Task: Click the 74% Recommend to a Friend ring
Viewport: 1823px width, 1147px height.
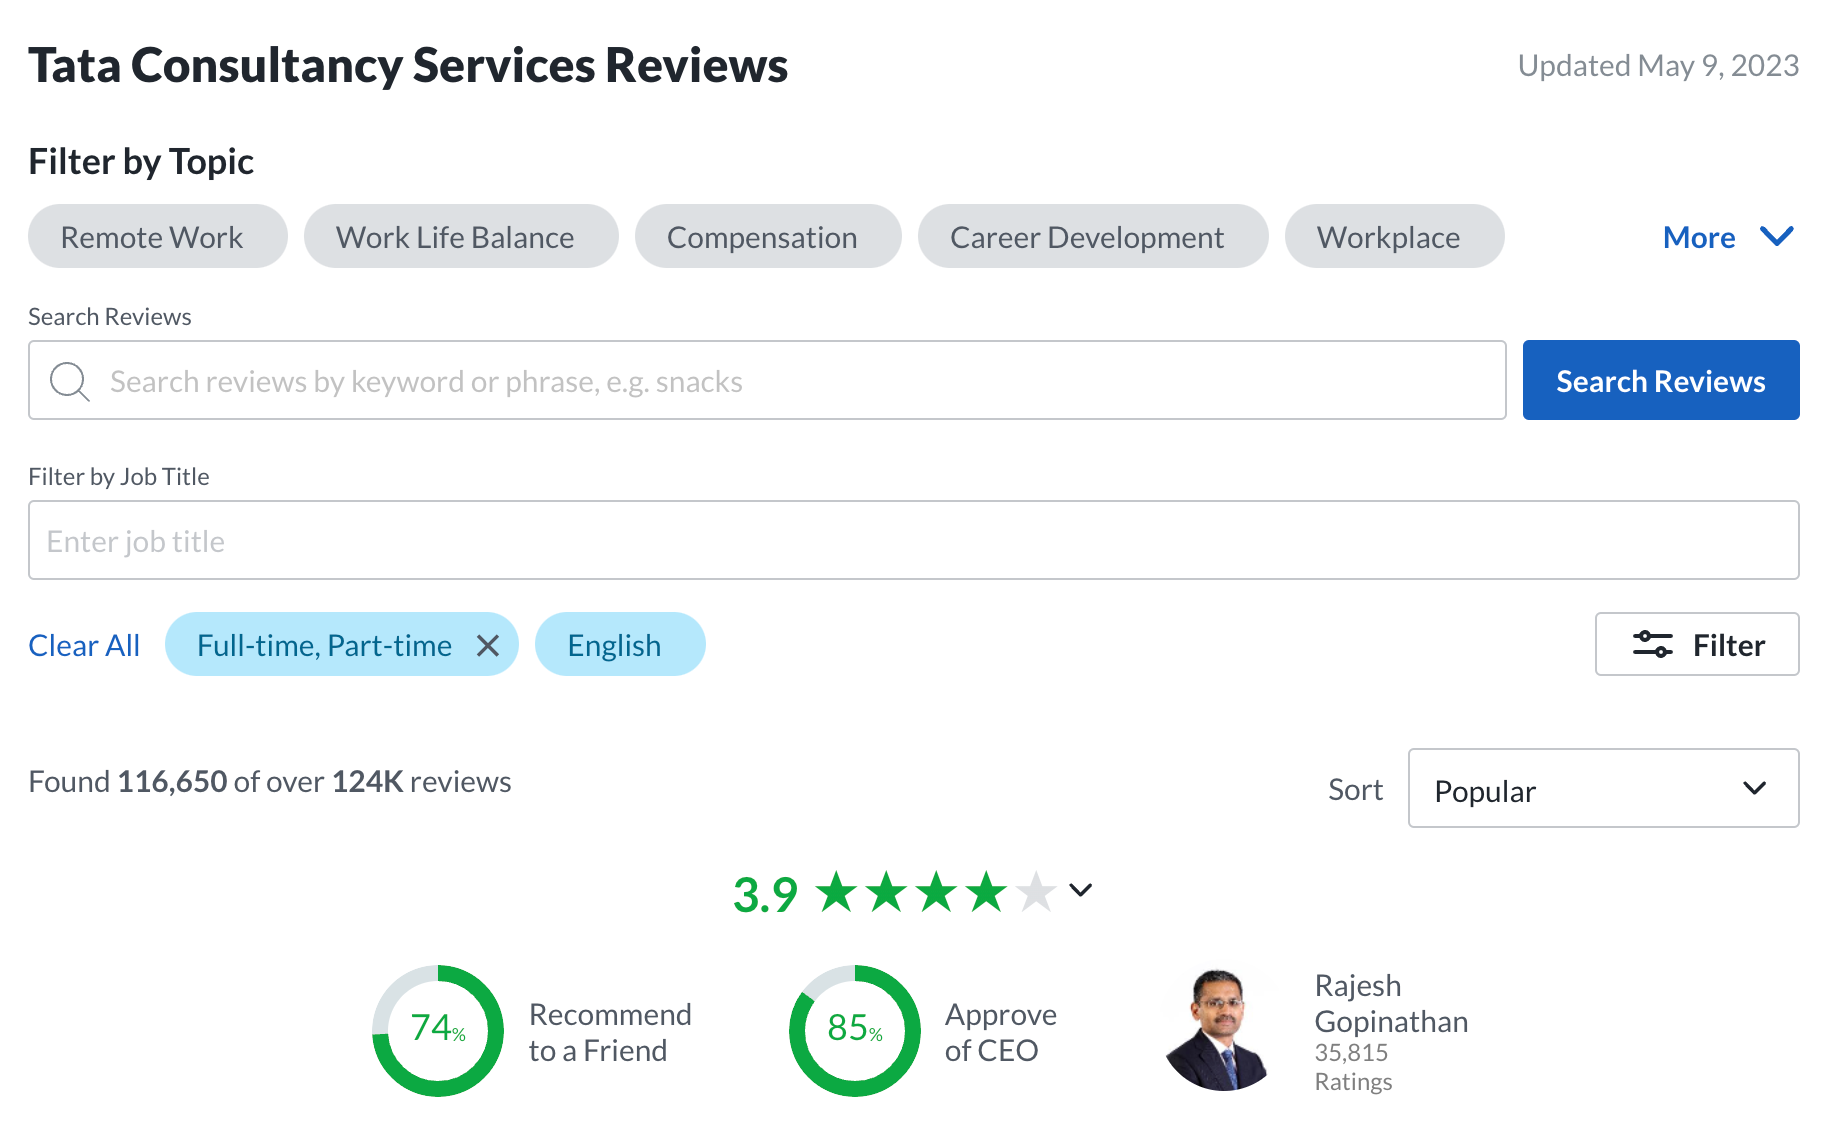Action: pos(438,1030)
